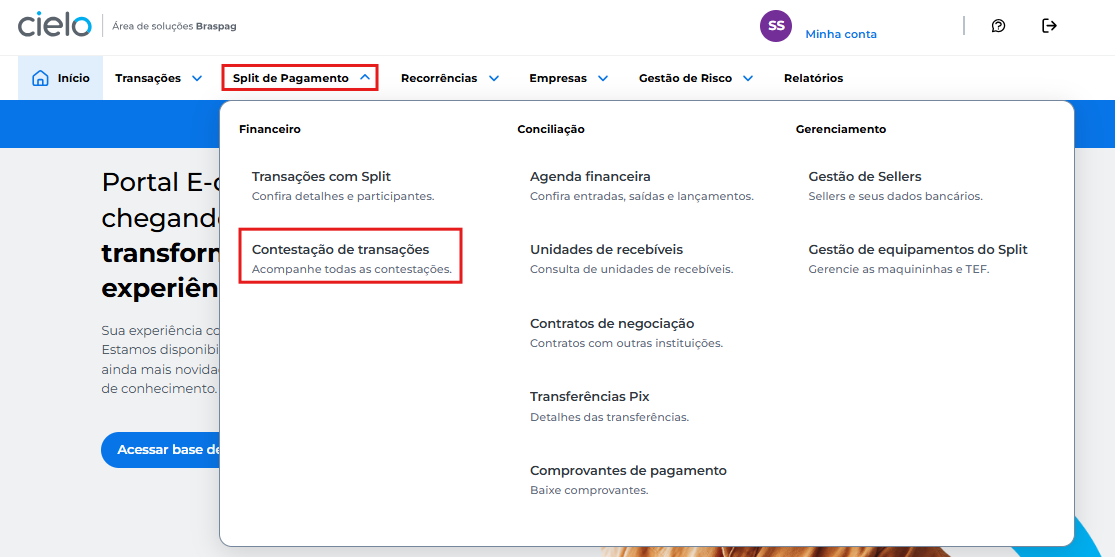Viewport: 1115px width, 557px height.
Task: Expand the Gestão de Risco chevron
Action: [748, 78]
